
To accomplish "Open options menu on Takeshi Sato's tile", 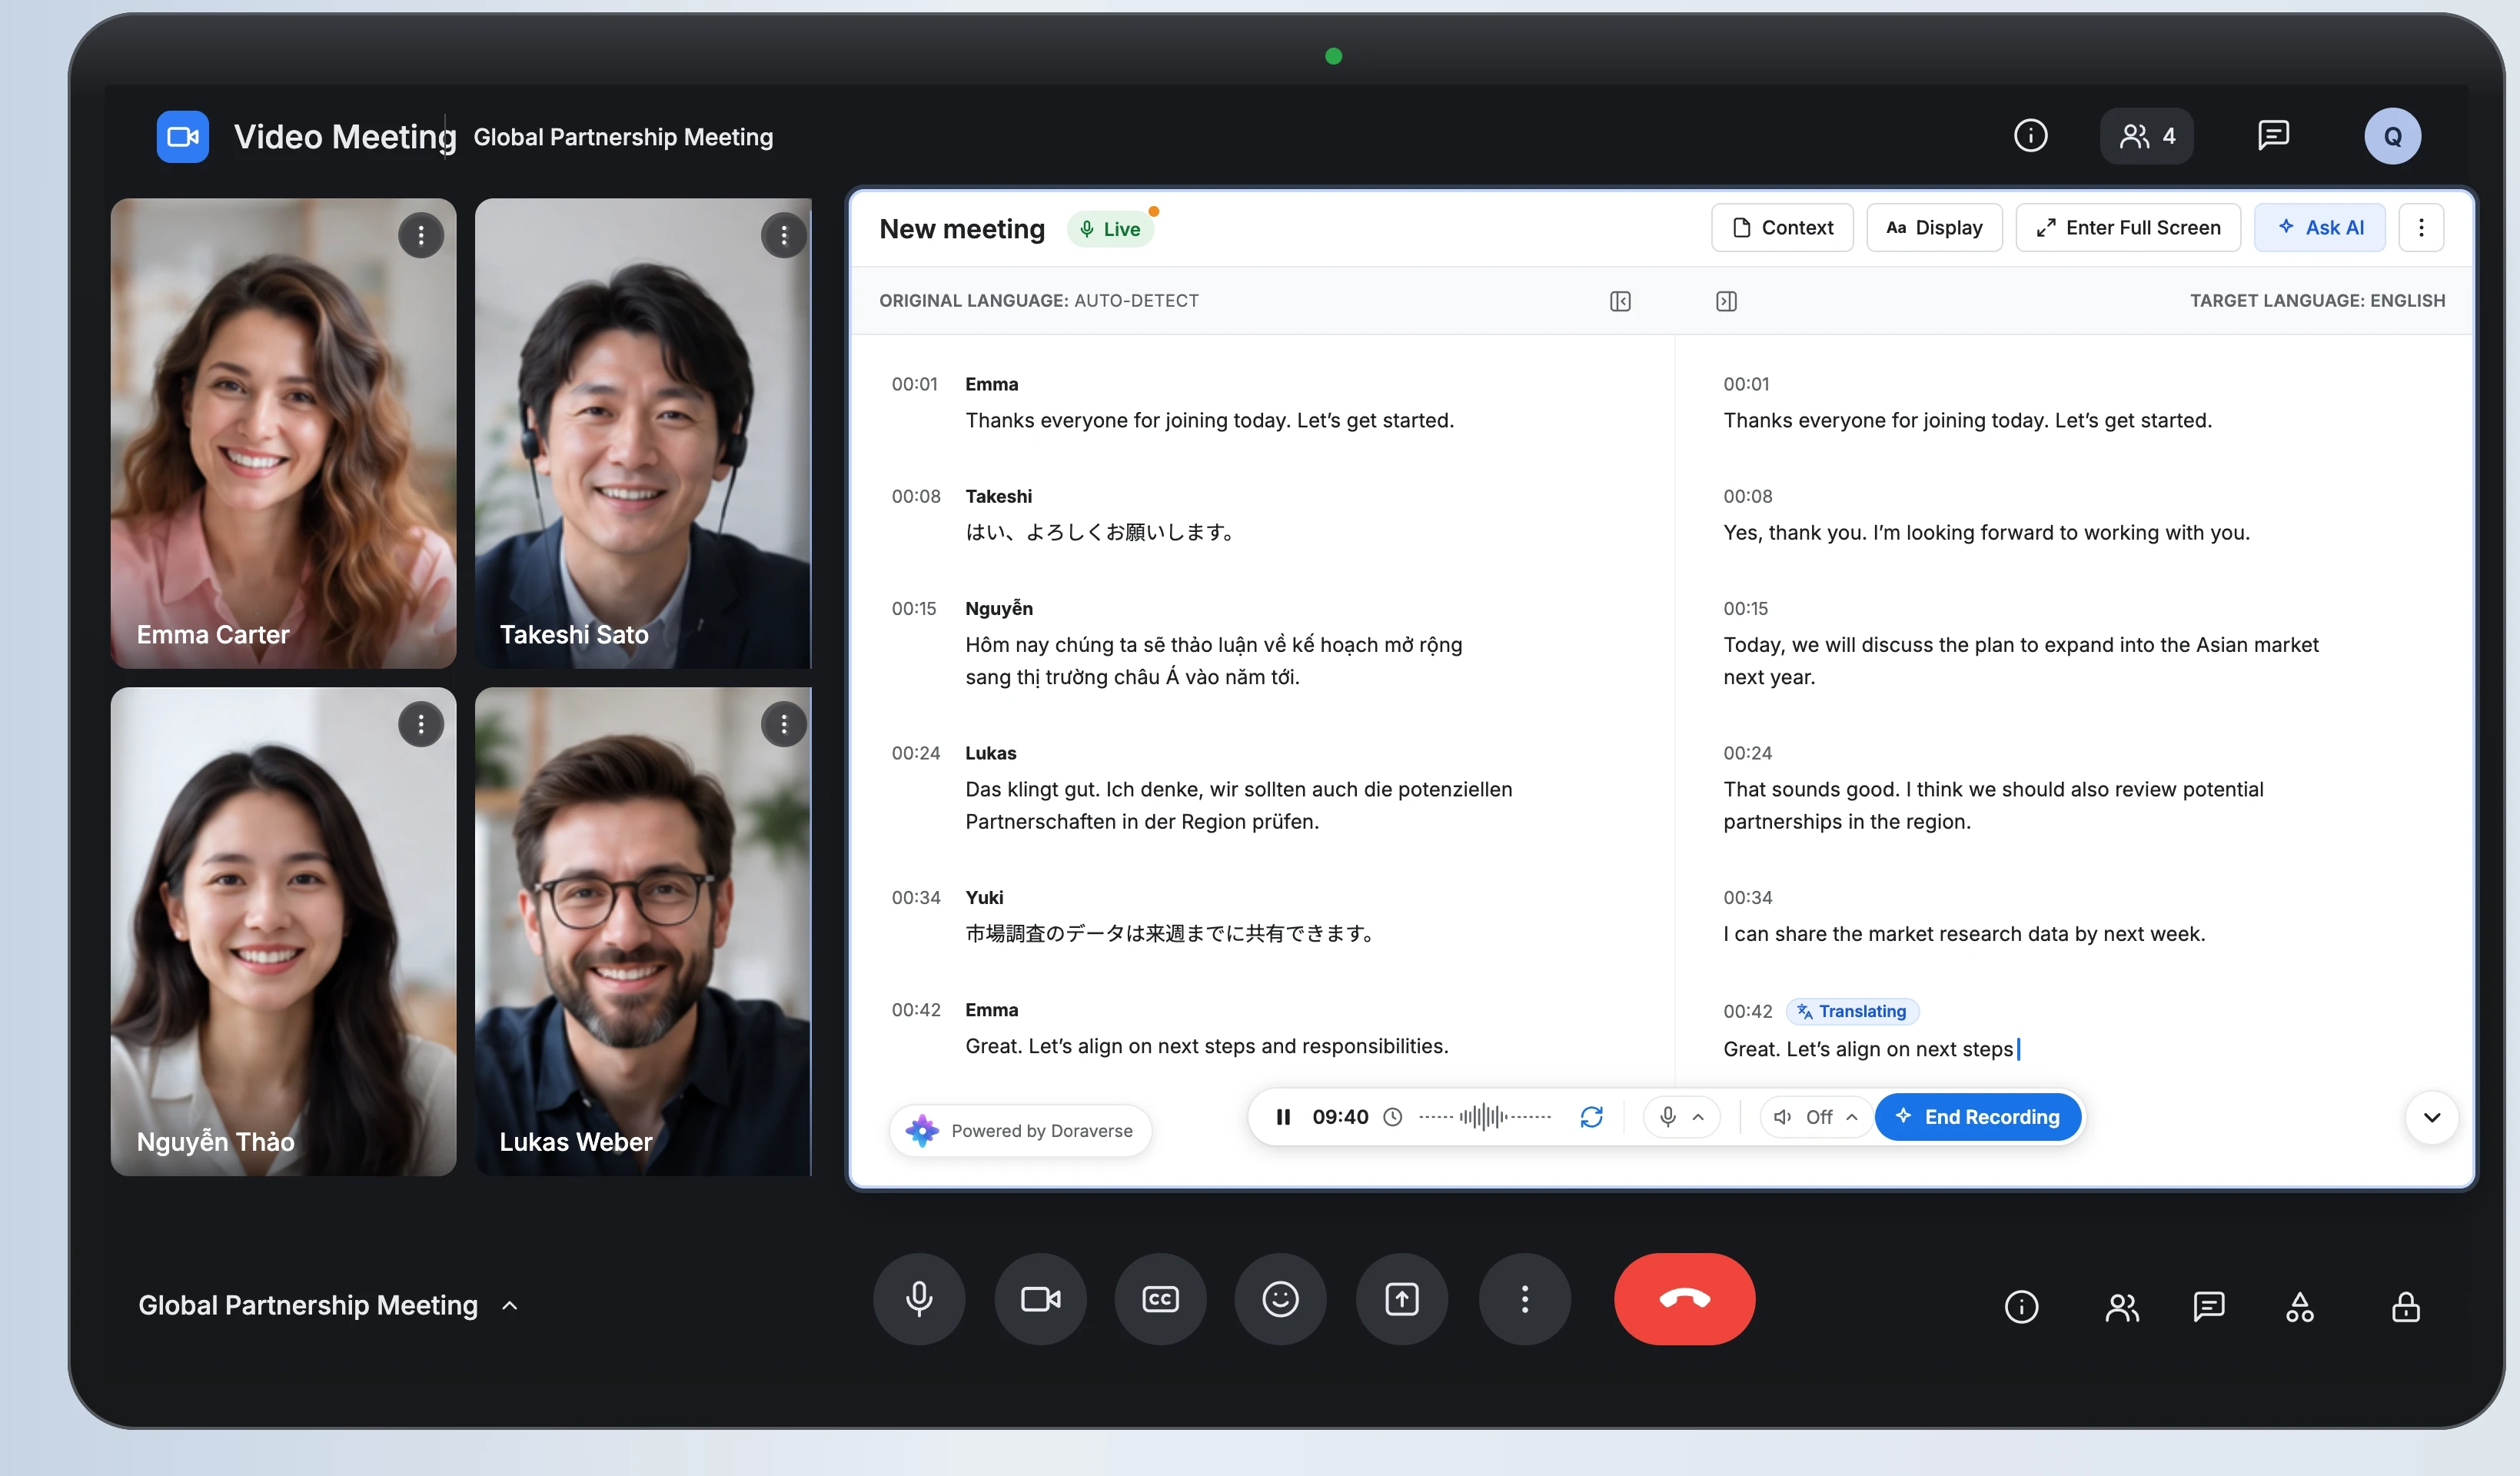I will point(784,236).
